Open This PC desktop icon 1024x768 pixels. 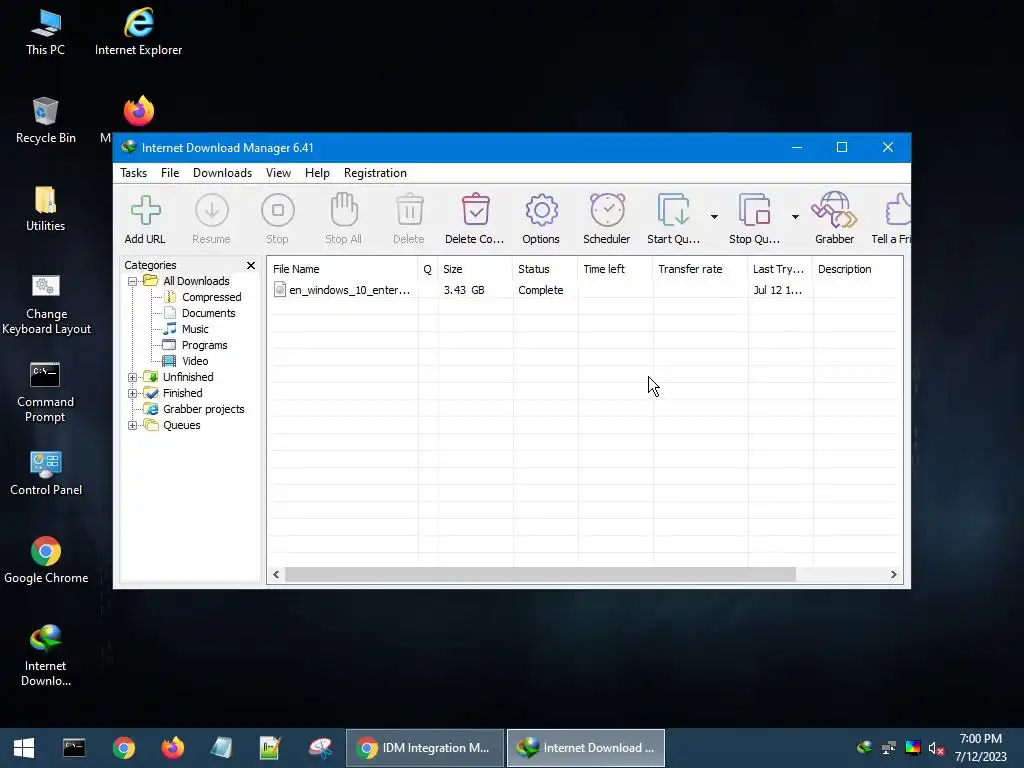click(46, 32)
